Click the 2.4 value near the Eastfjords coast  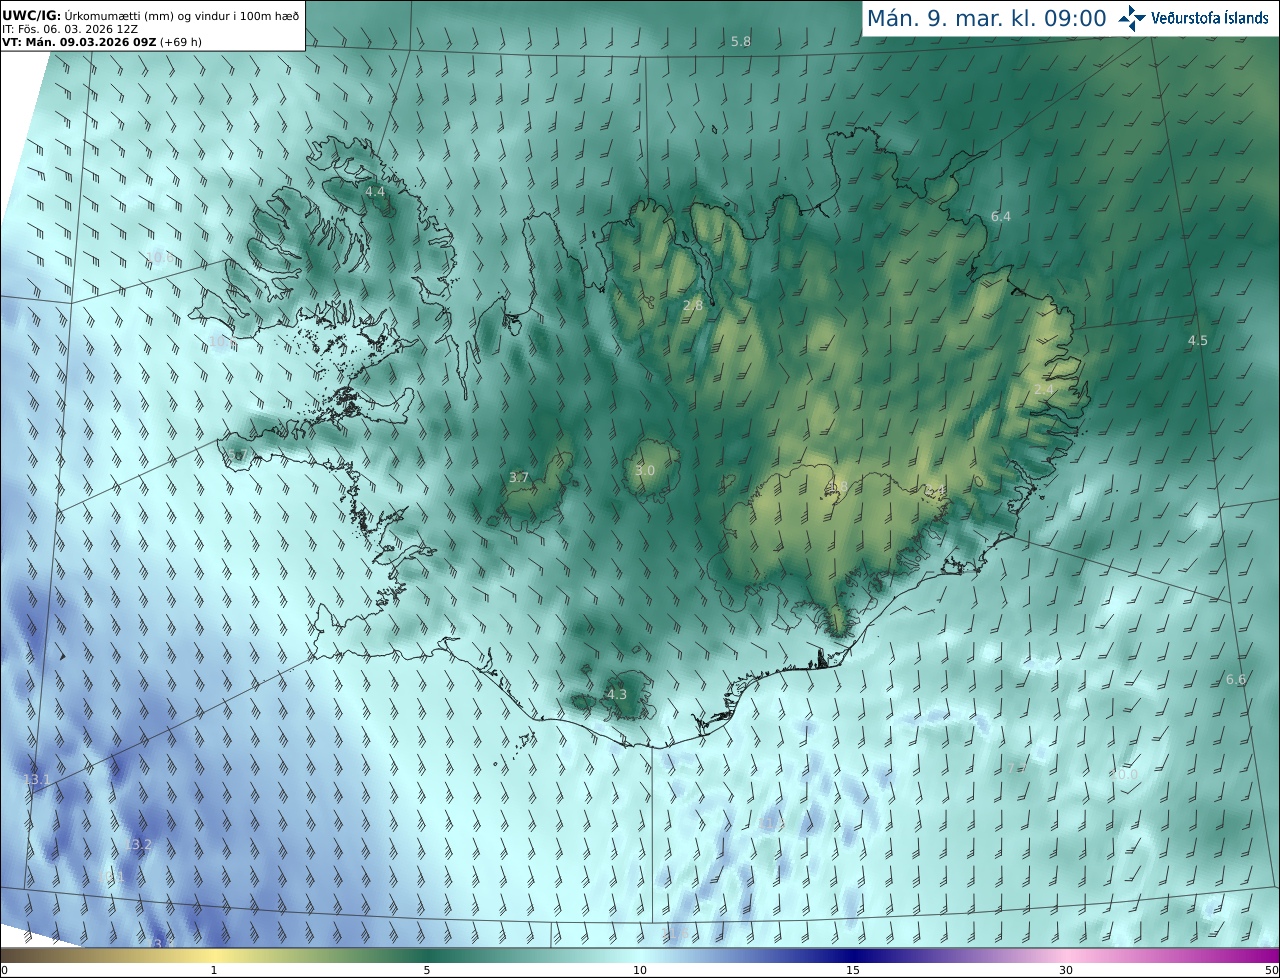coord(1044,389)
